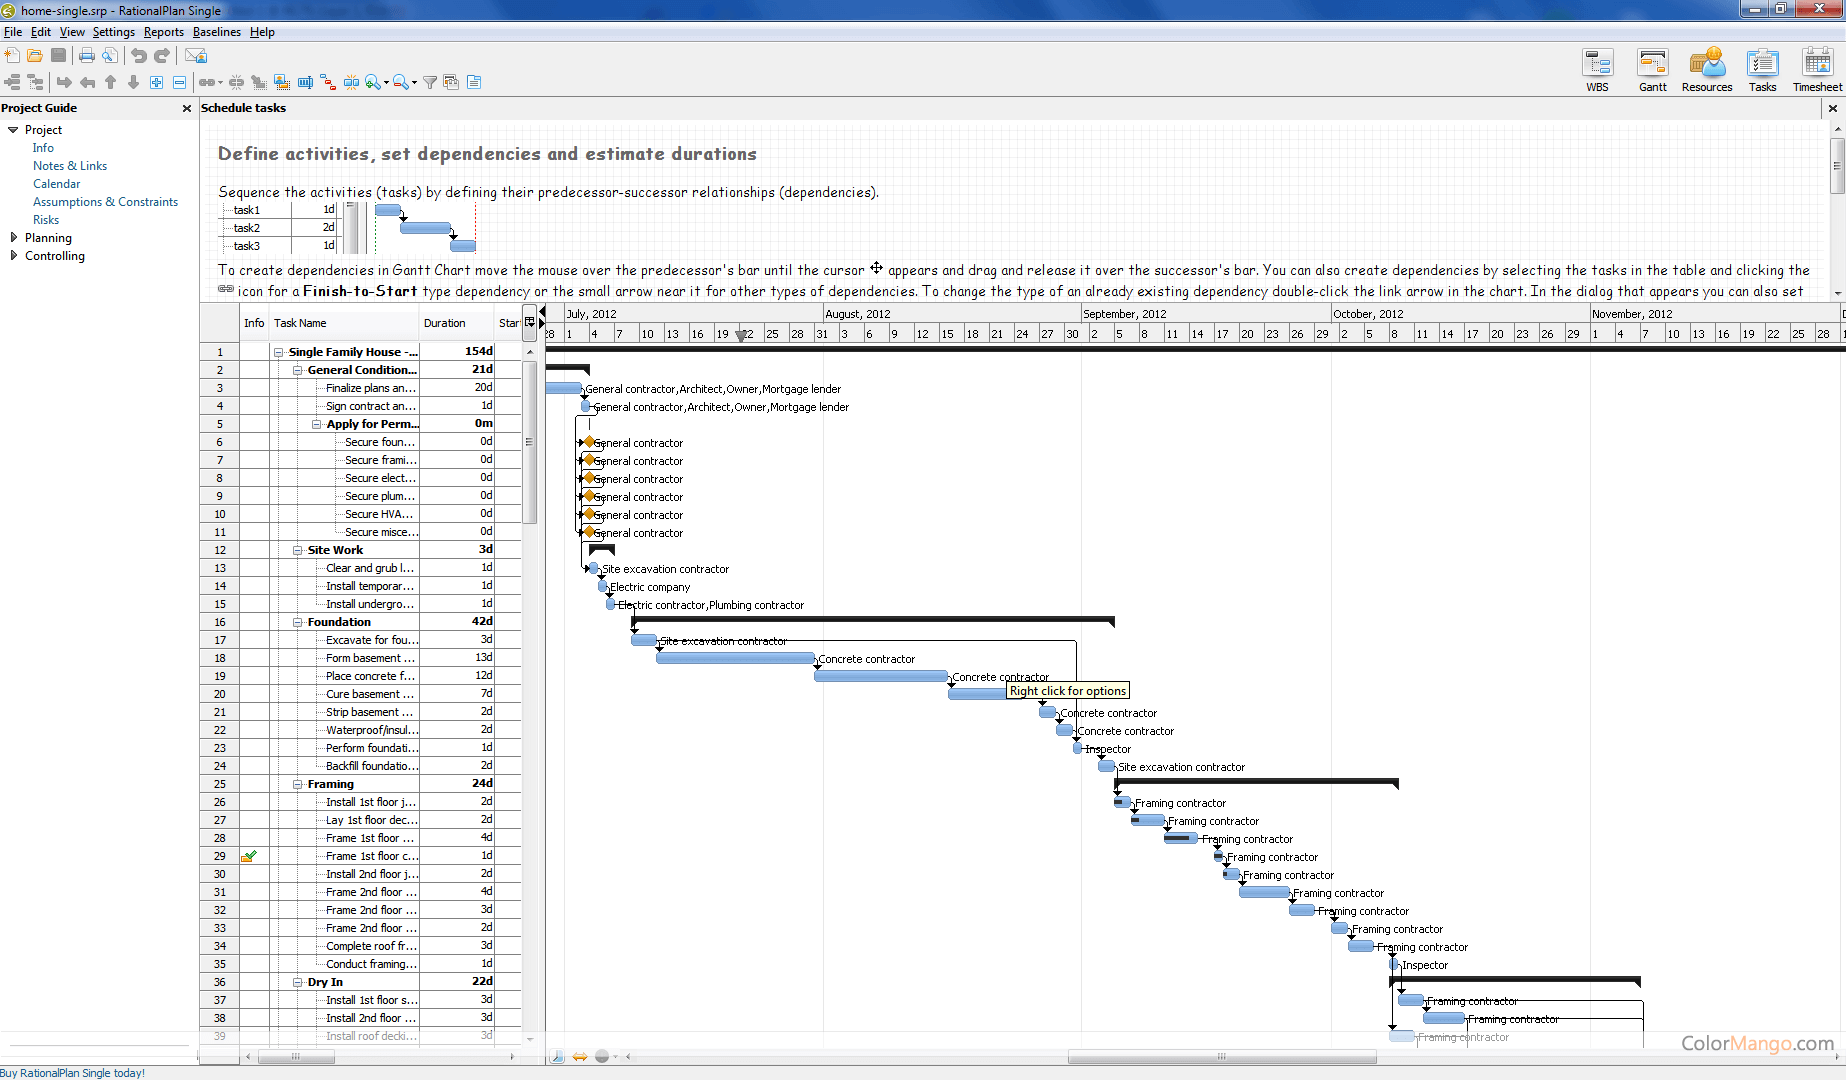The image size is (1846, 1080).
Task: Click the horizontal scrollbar under the Gantt chart
Action: pyautogui.click(x=1220, y=1056)
